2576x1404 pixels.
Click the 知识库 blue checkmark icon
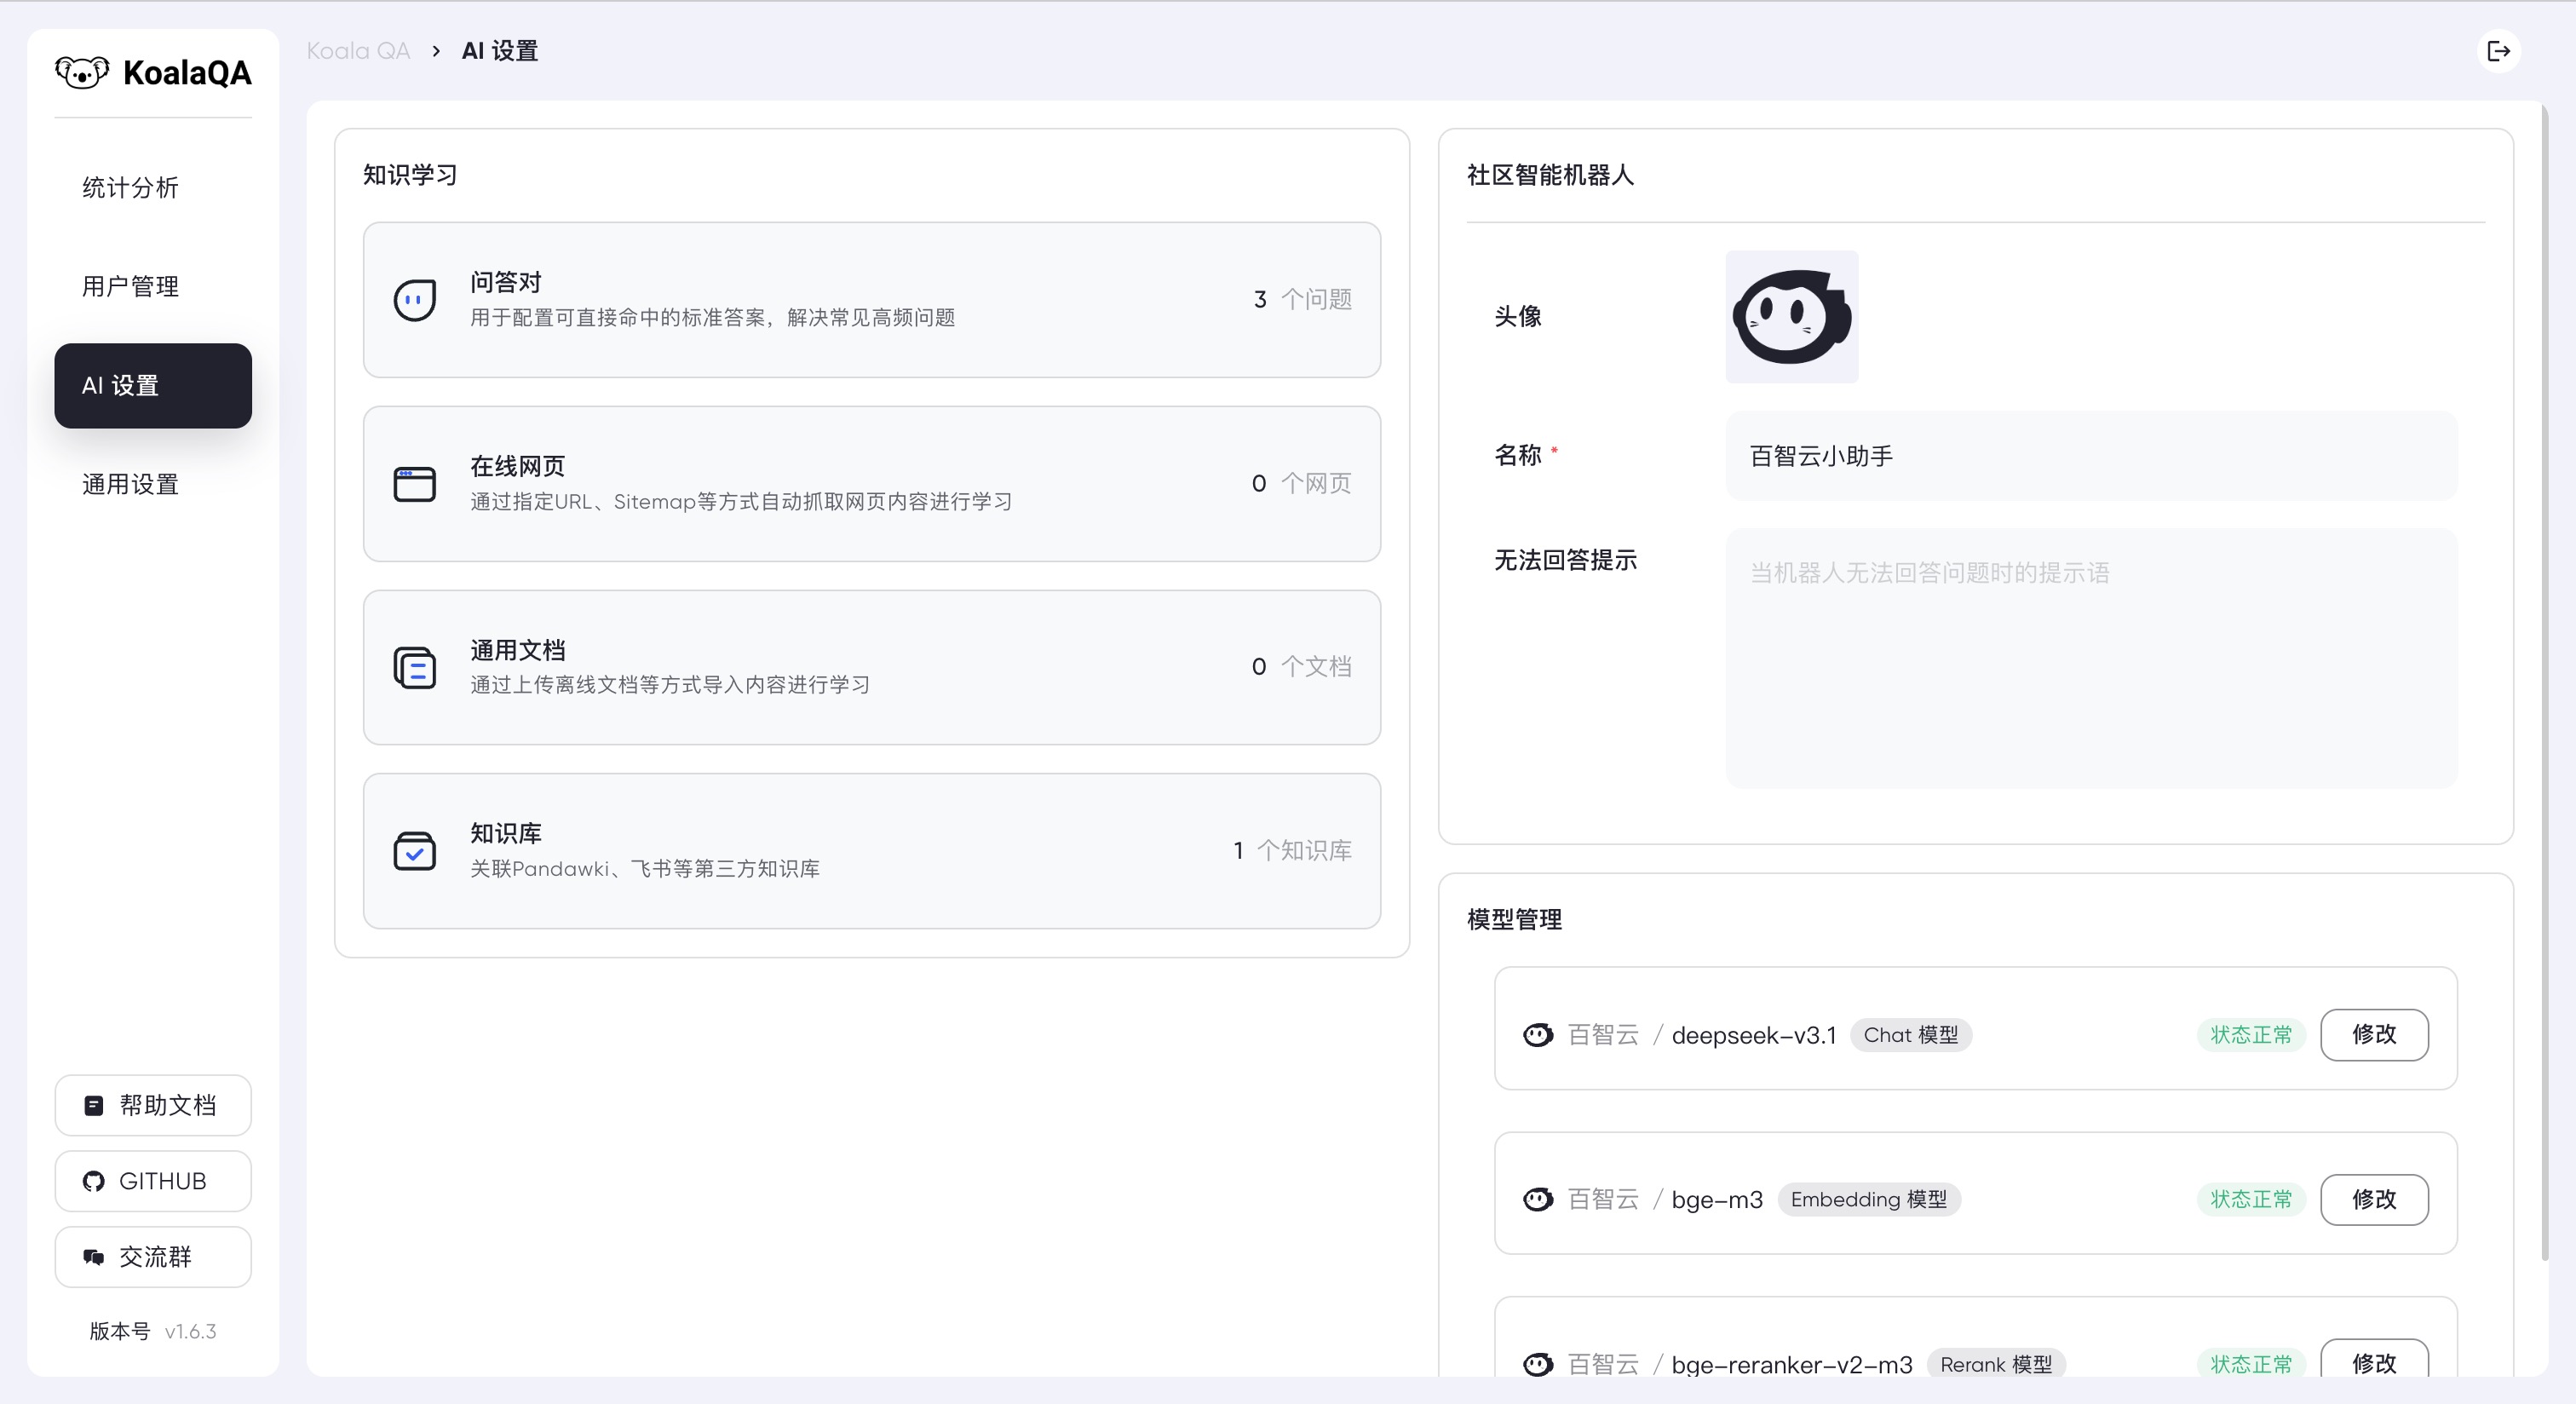[x=415, y=851]
